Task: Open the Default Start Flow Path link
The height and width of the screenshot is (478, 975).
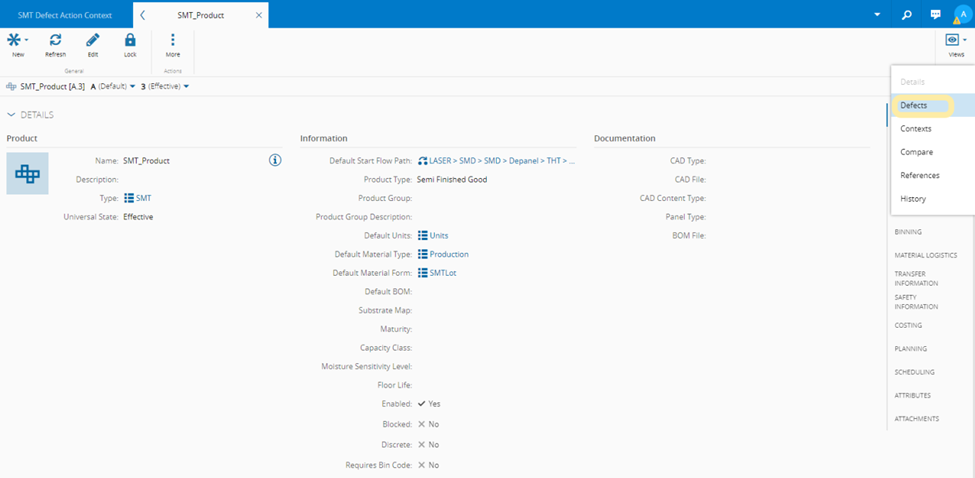Action: click(496, 160)
